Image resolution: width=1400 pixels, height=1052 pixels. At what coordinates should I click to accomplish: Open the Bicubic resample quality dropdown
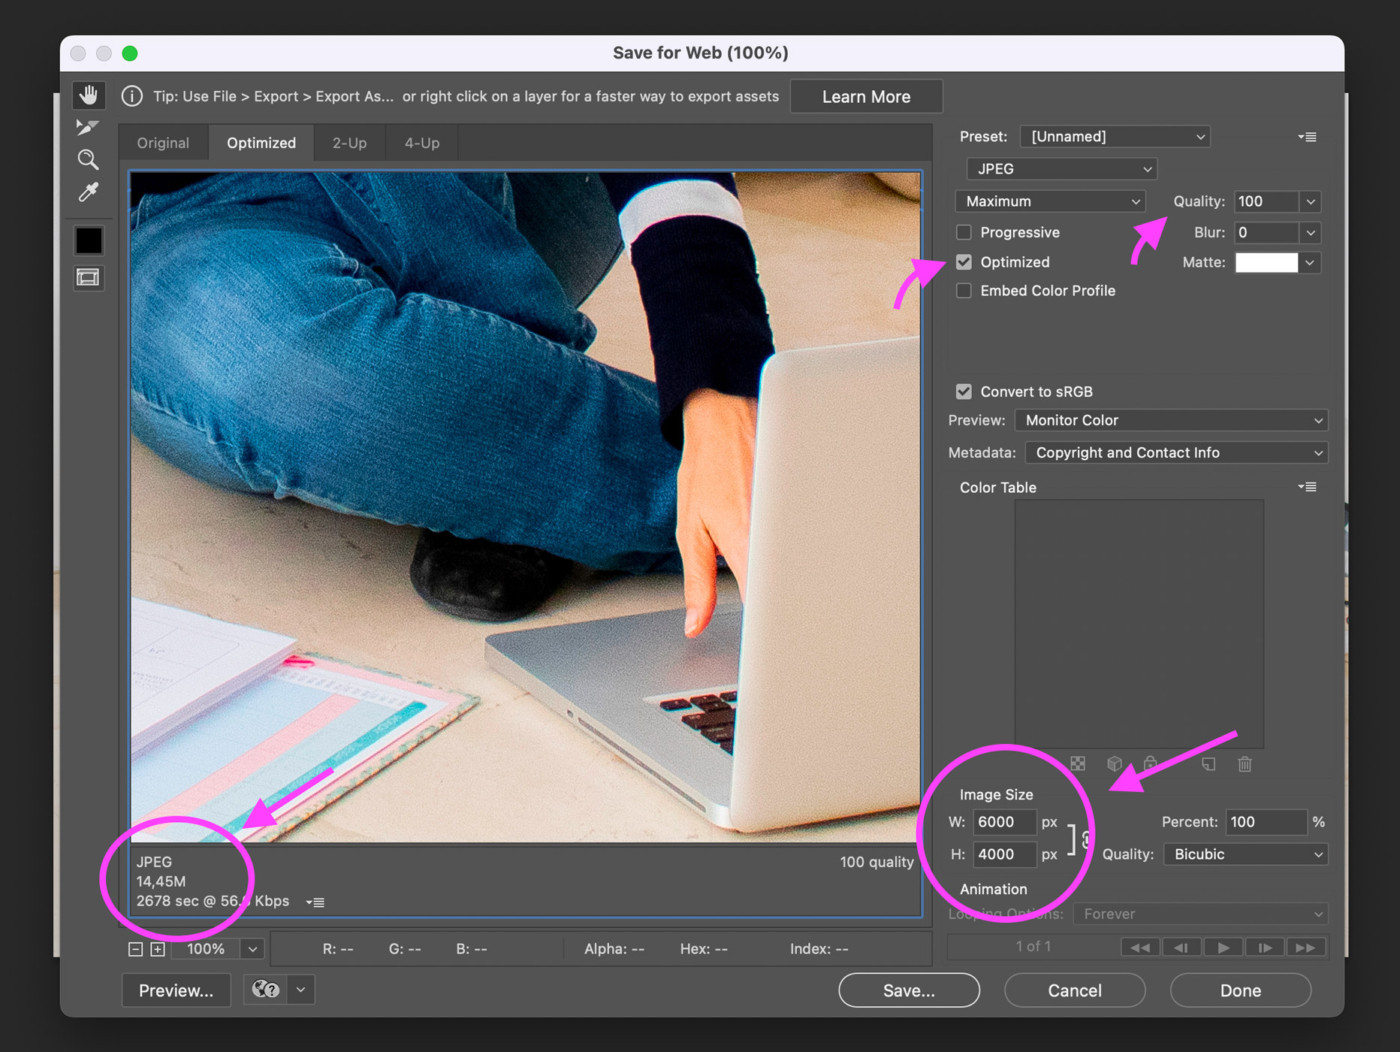[x=1246, y=854]
